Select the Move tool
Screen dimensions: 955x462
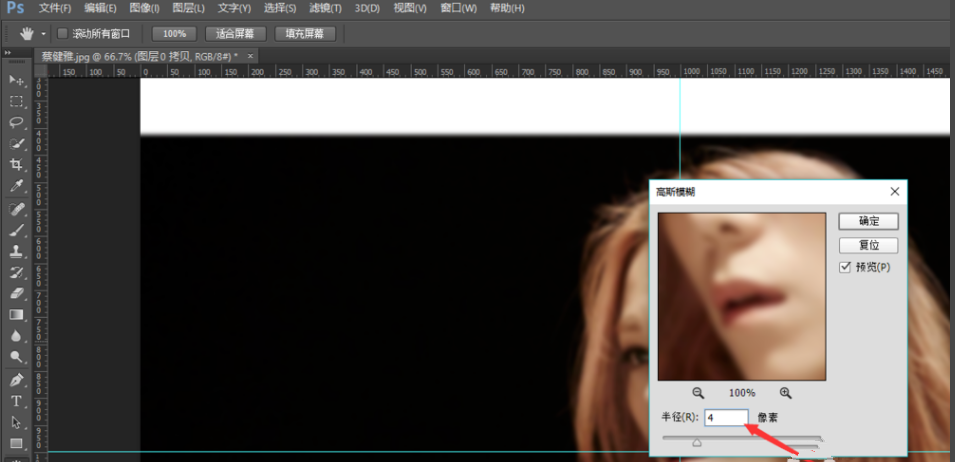click(16, 80)
